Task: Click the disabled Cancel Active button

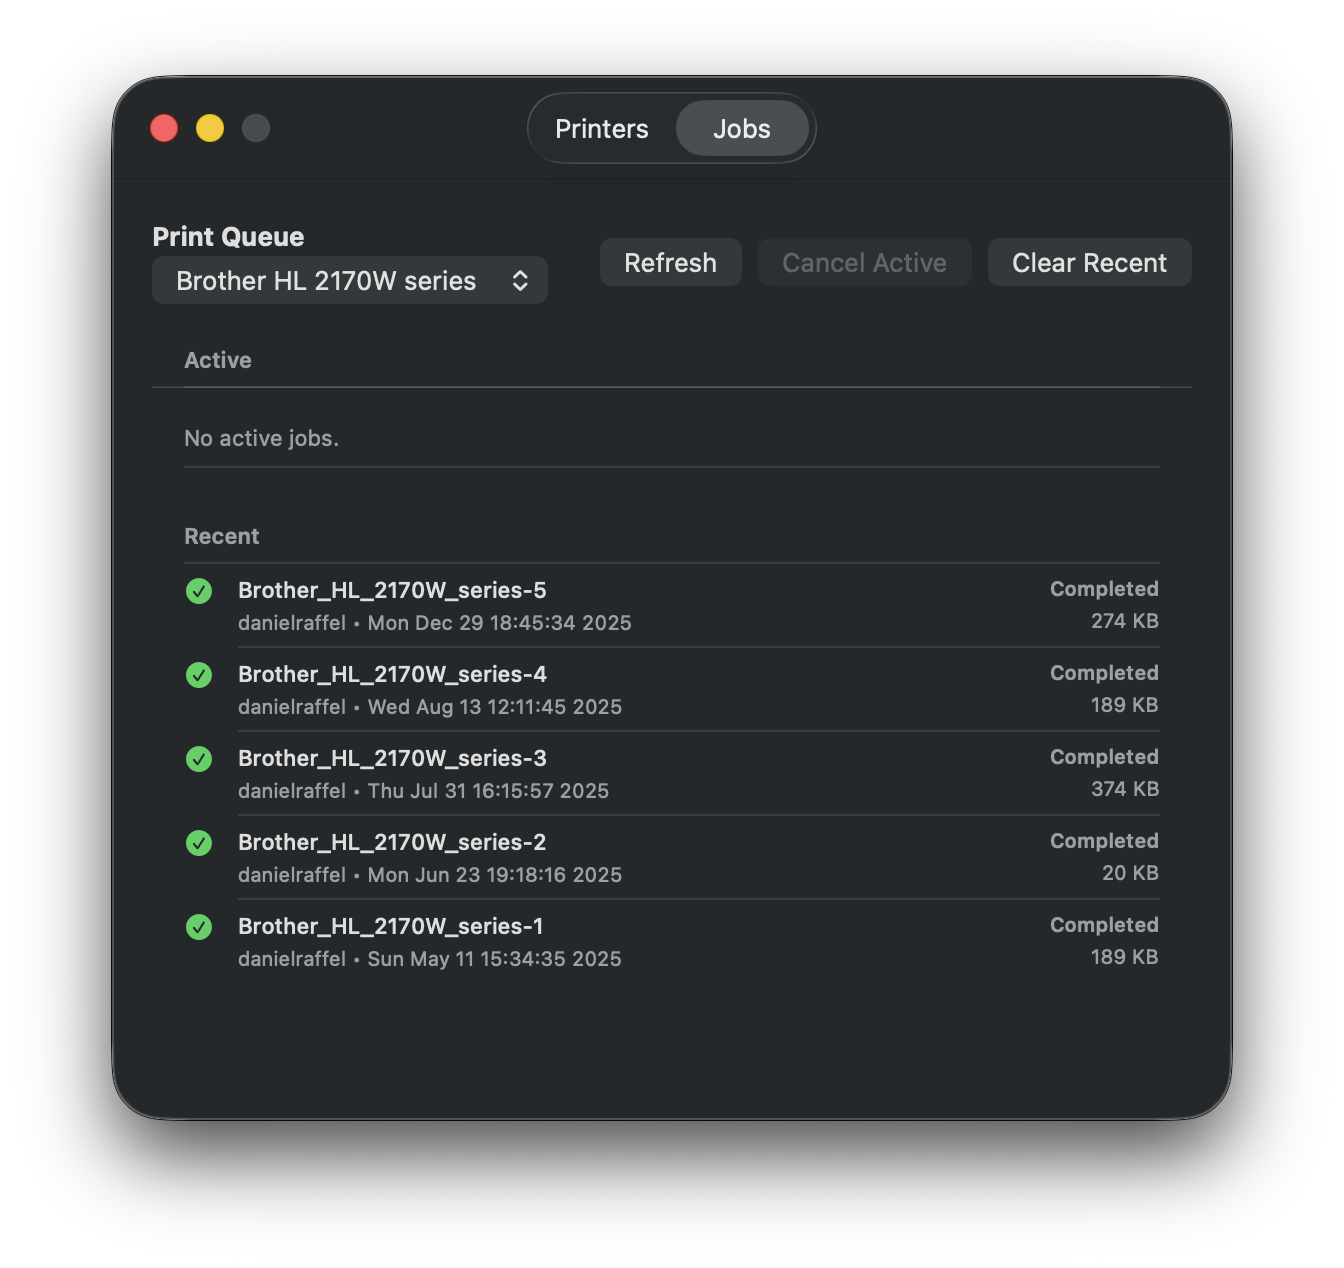Action: click(864, 262)
